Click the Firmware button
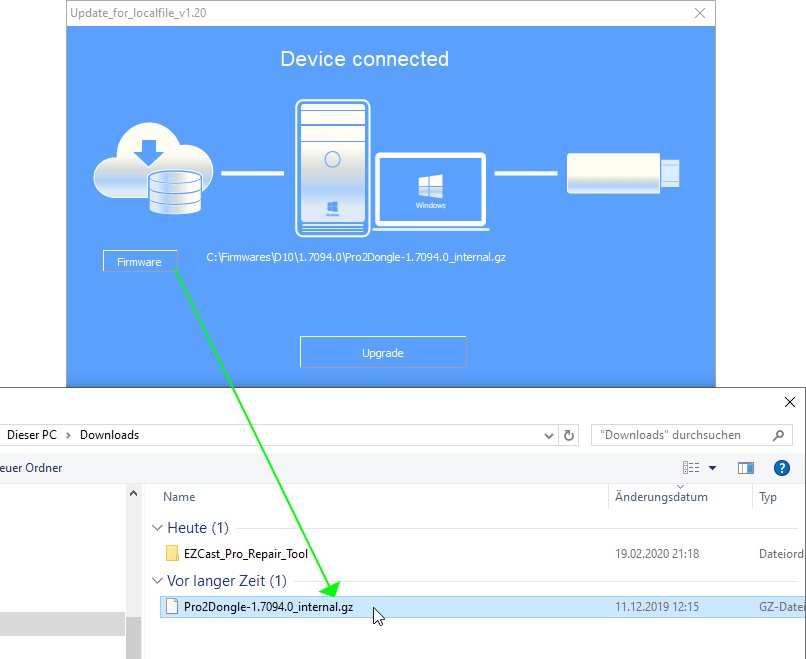806x659 pixels. 140,261
